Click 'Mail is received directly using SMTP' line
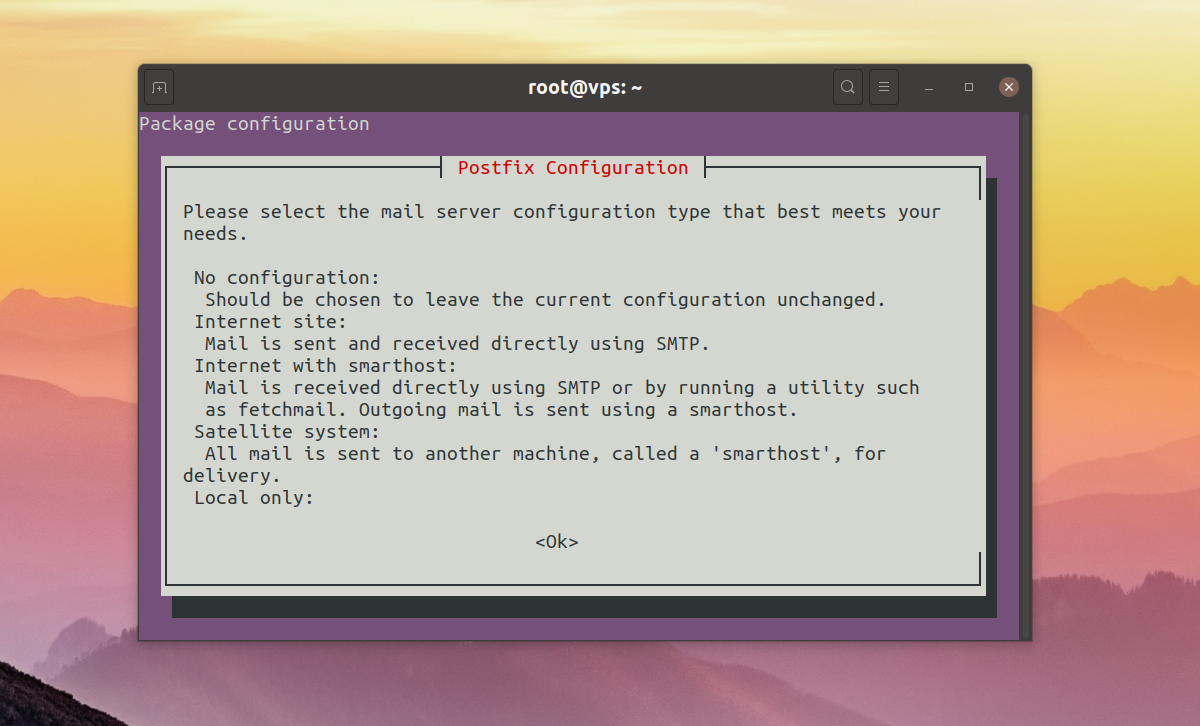Screen dimensions: 1200x726 click(562, 388)
